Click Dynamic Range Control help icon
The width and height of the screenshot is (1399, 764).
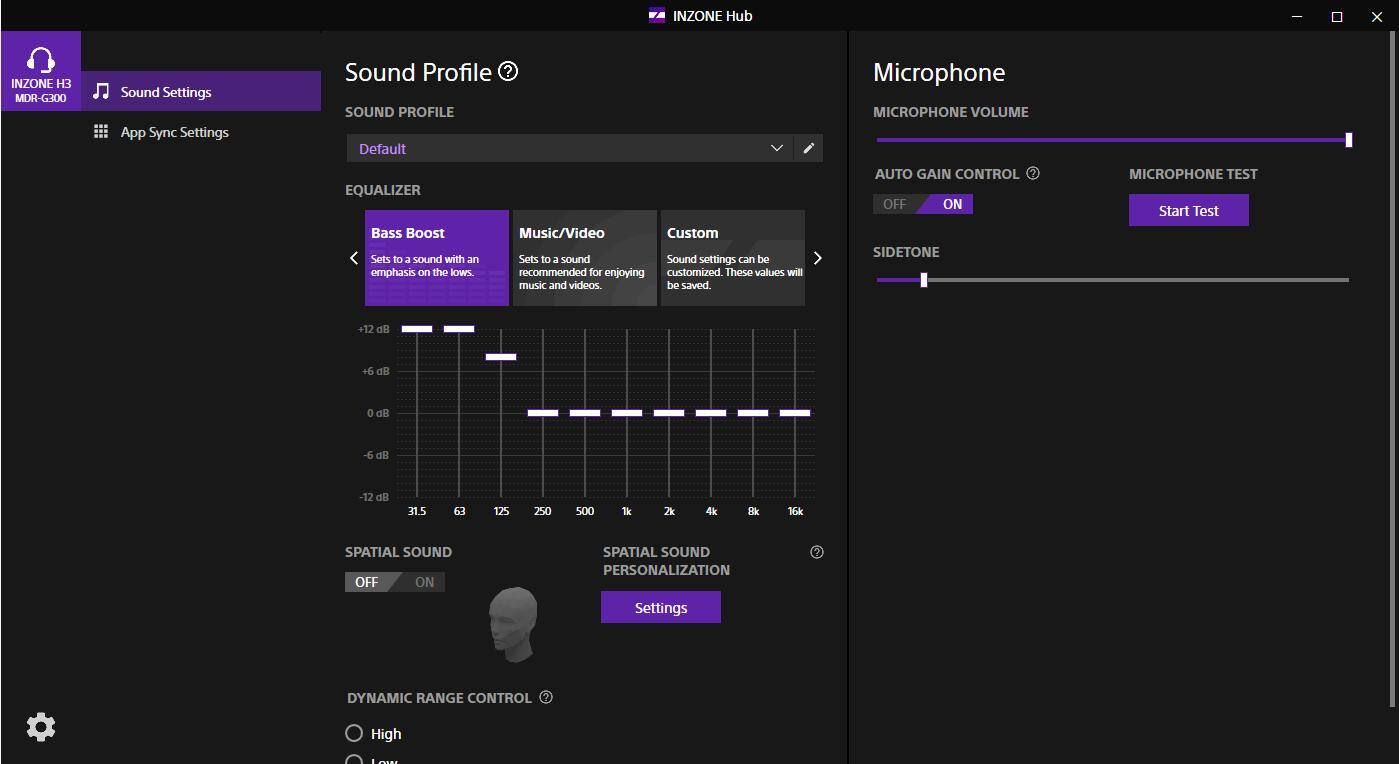[546, 697]
